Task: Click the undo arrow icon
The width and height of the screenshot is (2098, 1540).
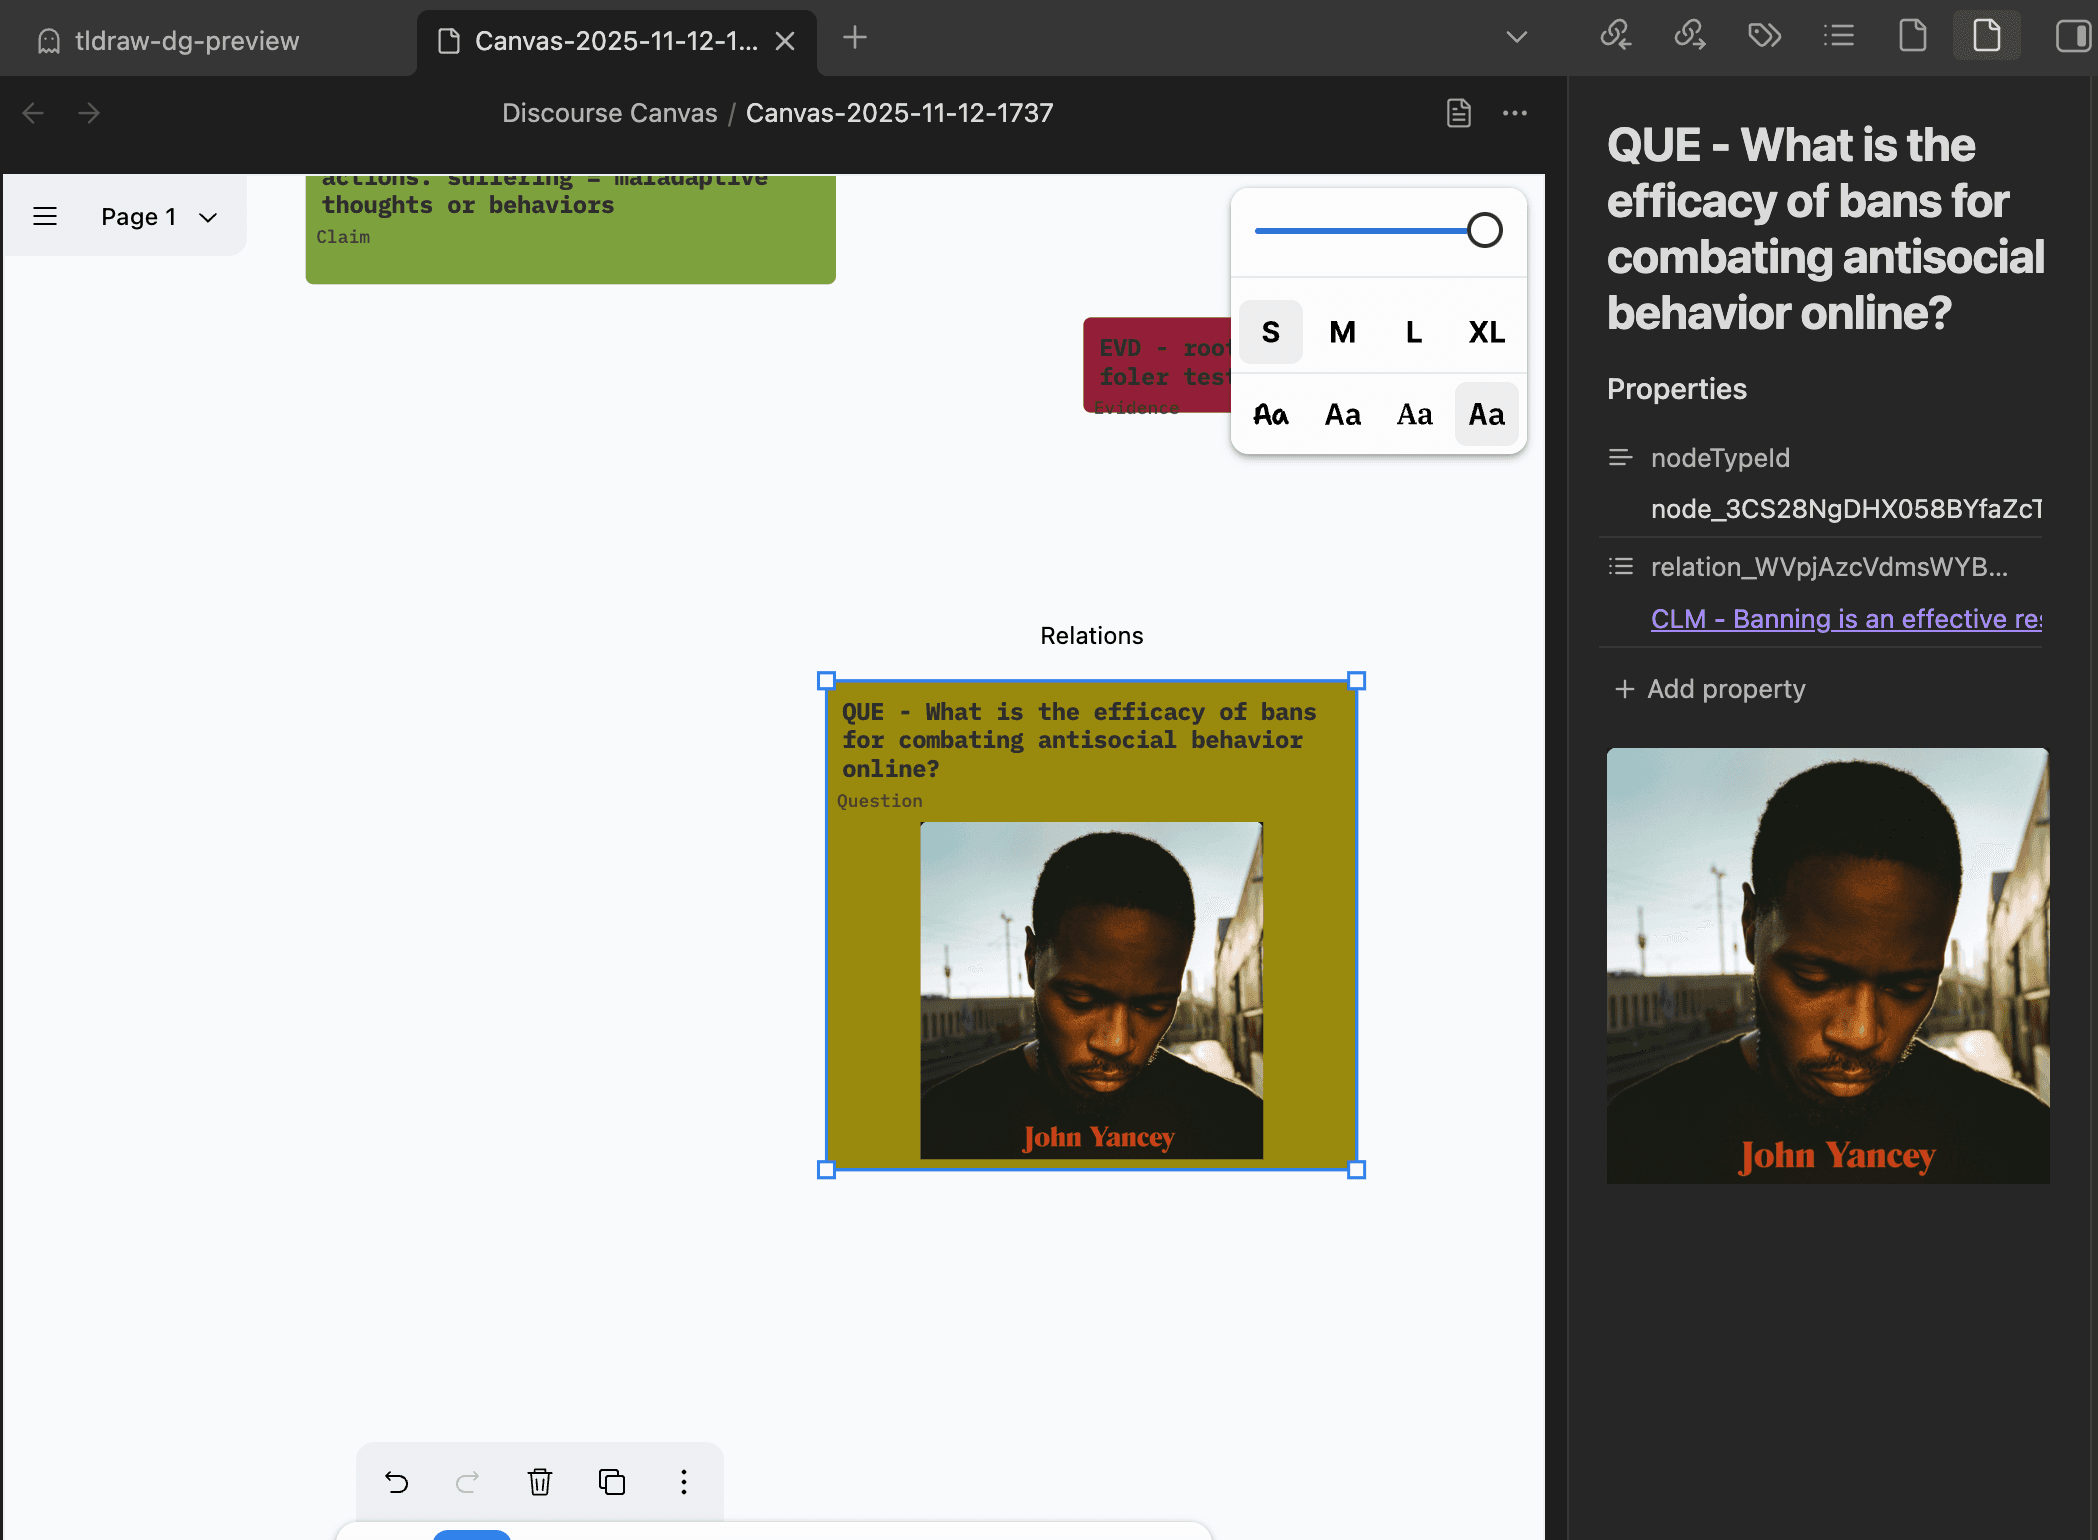Action: [397, 1481]
